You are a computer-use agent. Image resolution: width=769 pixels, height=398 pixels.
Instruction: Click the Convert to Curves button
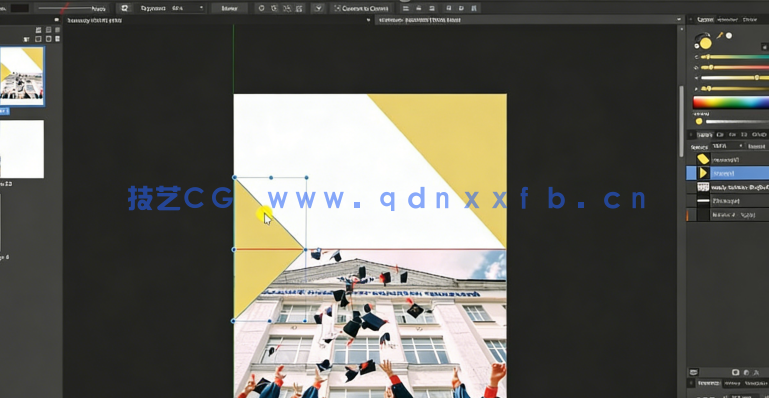click(x=361, y=8)
